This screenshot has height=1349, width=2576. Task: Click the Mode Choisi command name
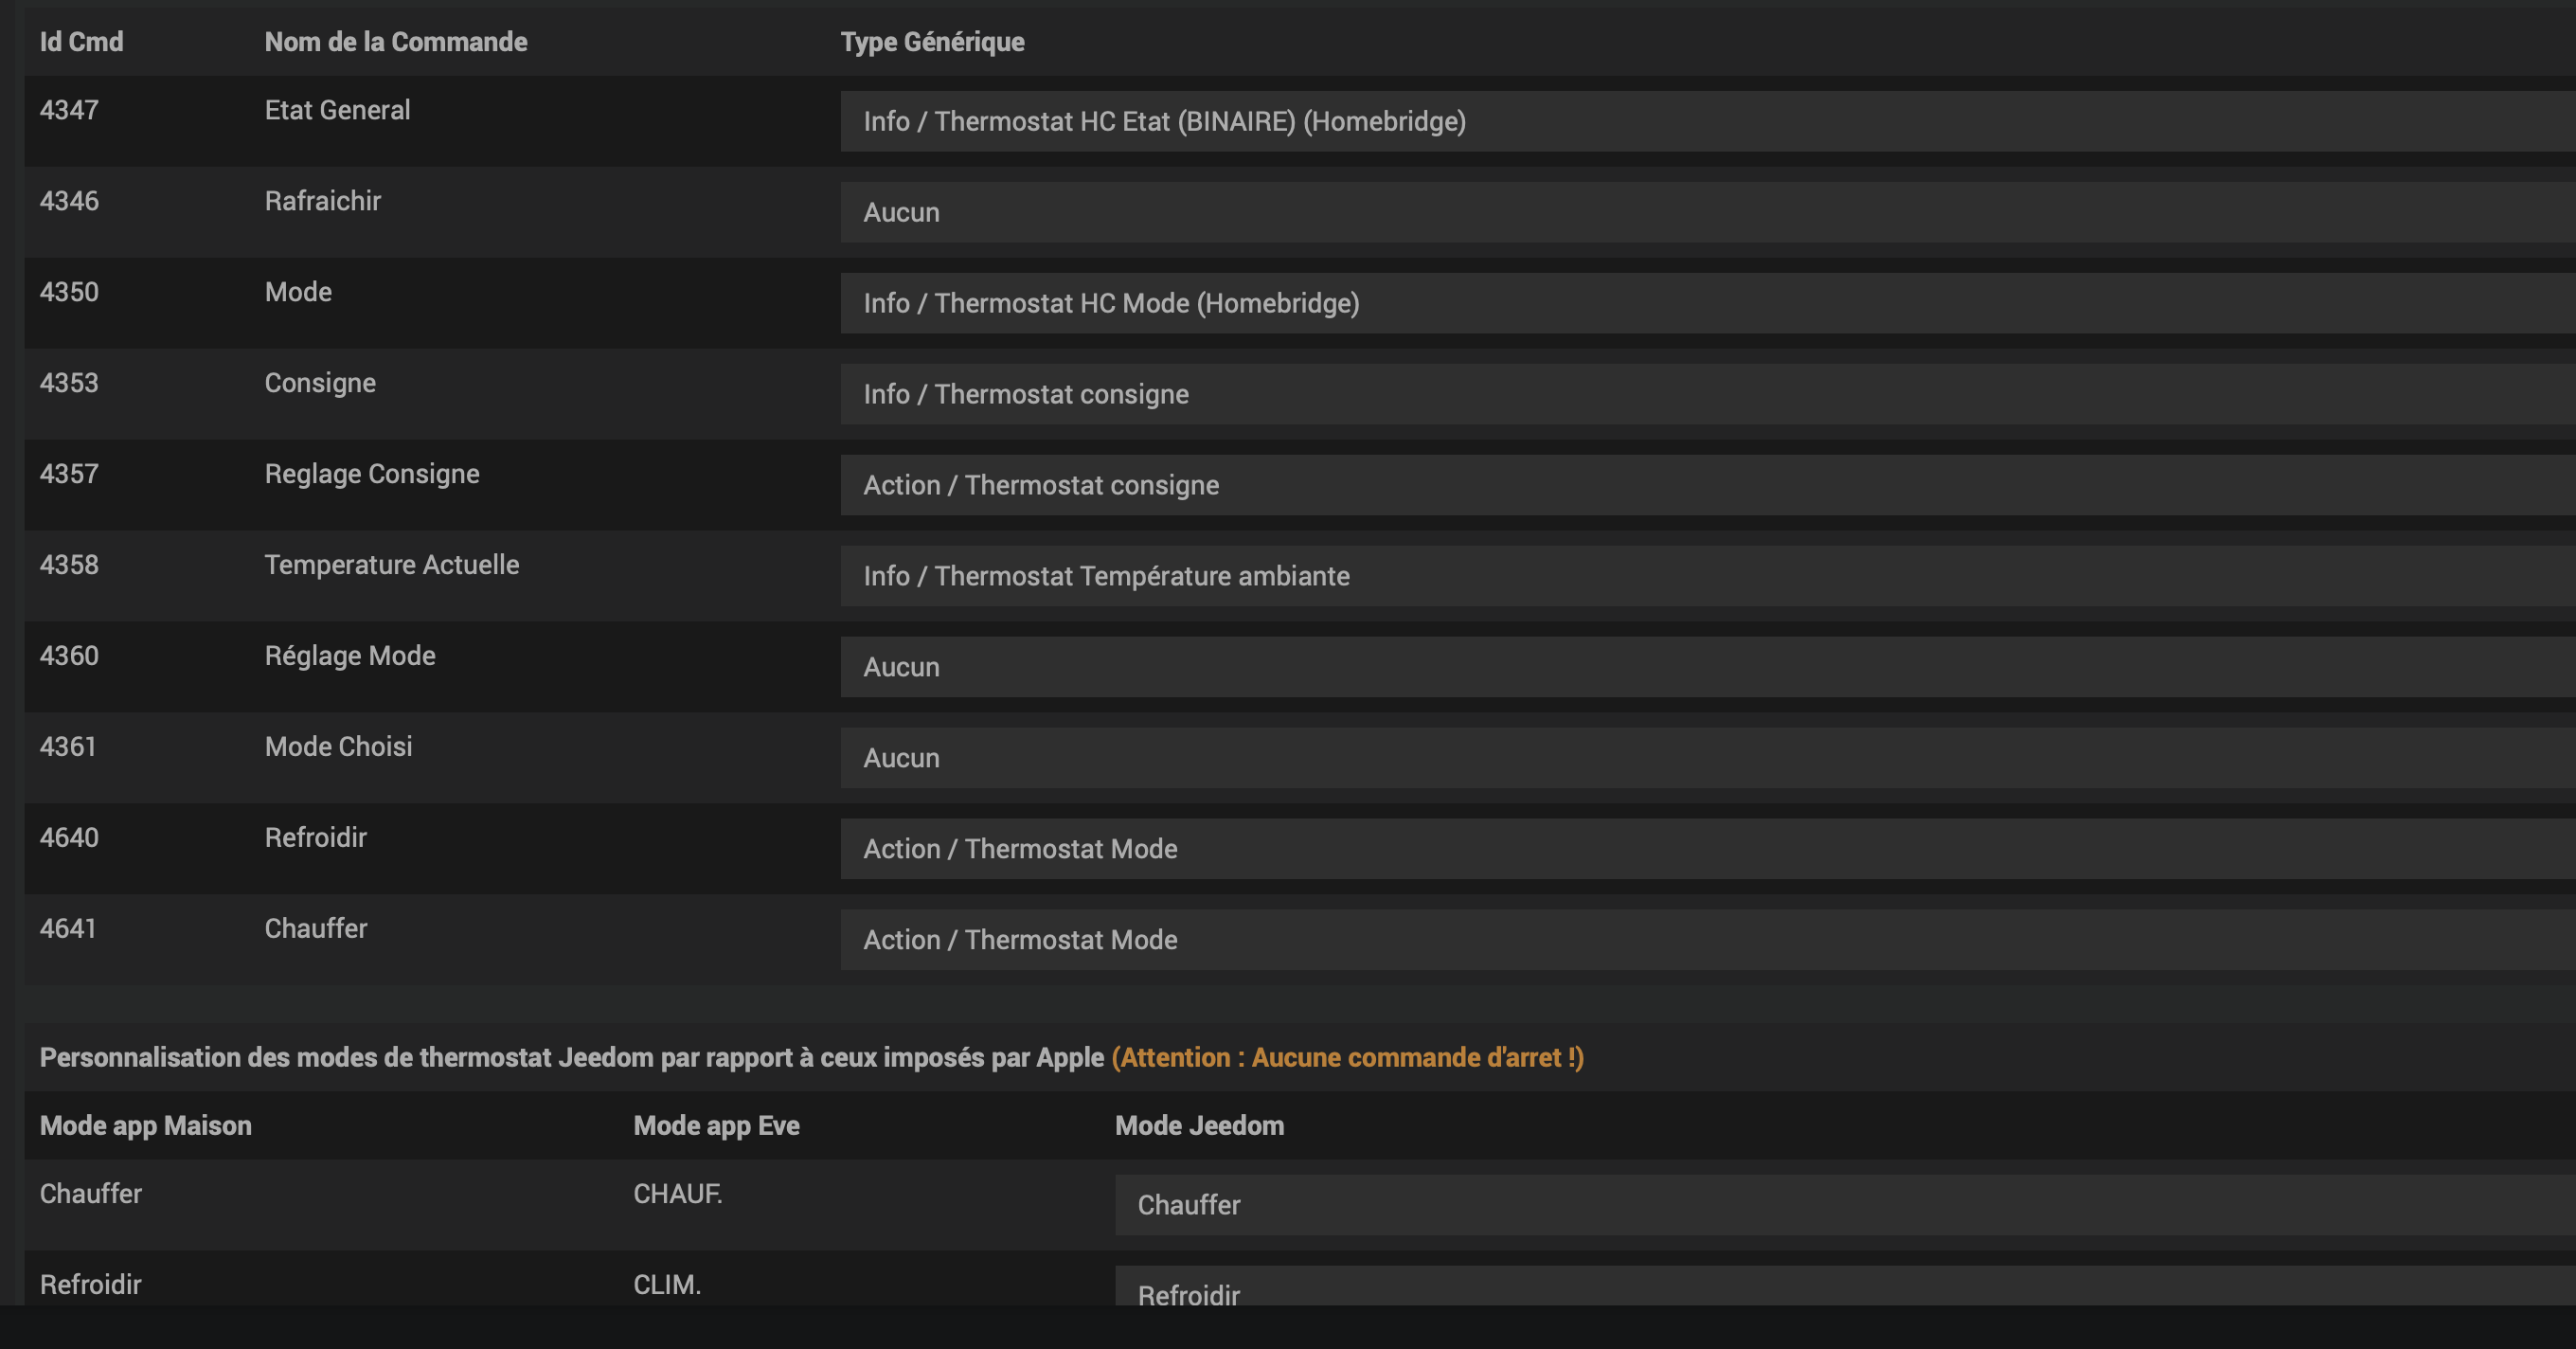[x=339, y=747]
